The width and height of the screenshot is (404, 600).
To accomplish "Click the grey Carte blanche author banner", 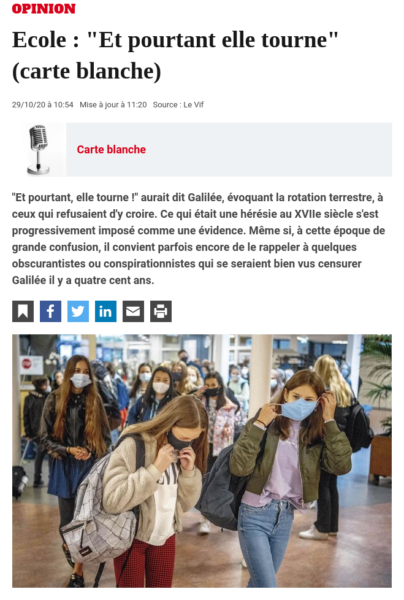I will pyautogui.click(x=229, y=150).
